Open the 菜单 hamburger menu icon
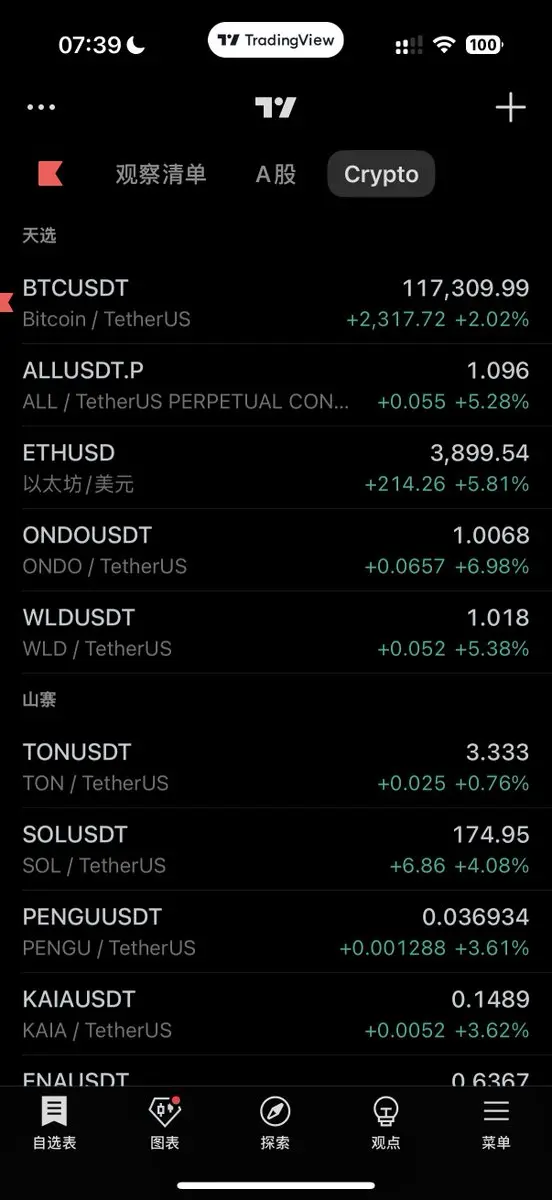552x1200 pixels. click(496, 1122)
